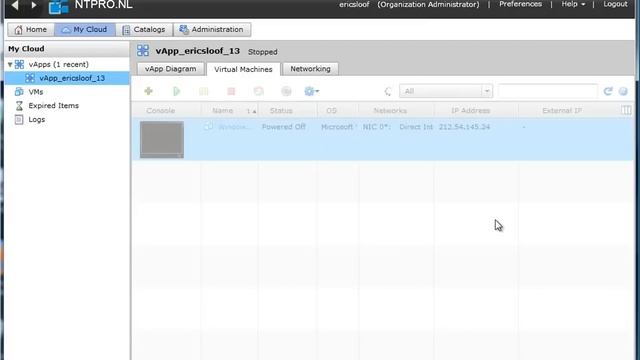The width and height of the screenshot is (640, 360).
Task: Click the vApps (1 recent) node
Action: (58, 64)
